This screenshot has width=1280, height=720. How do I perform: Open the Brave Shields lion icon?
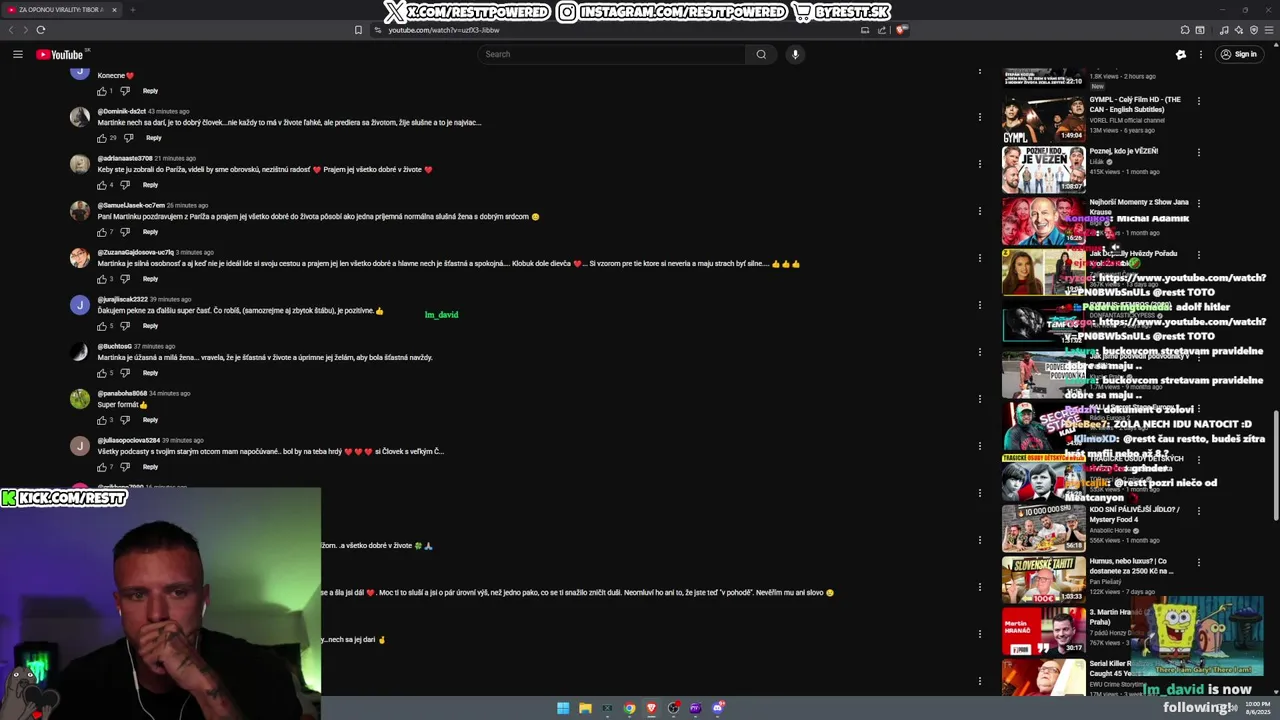pos(901,30)
